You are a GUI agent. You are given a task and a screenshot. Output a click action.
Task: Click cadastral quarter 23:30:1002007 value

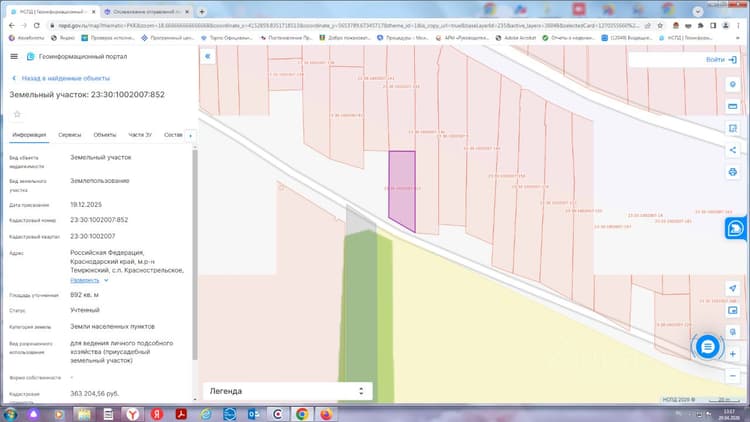(92, 236)
